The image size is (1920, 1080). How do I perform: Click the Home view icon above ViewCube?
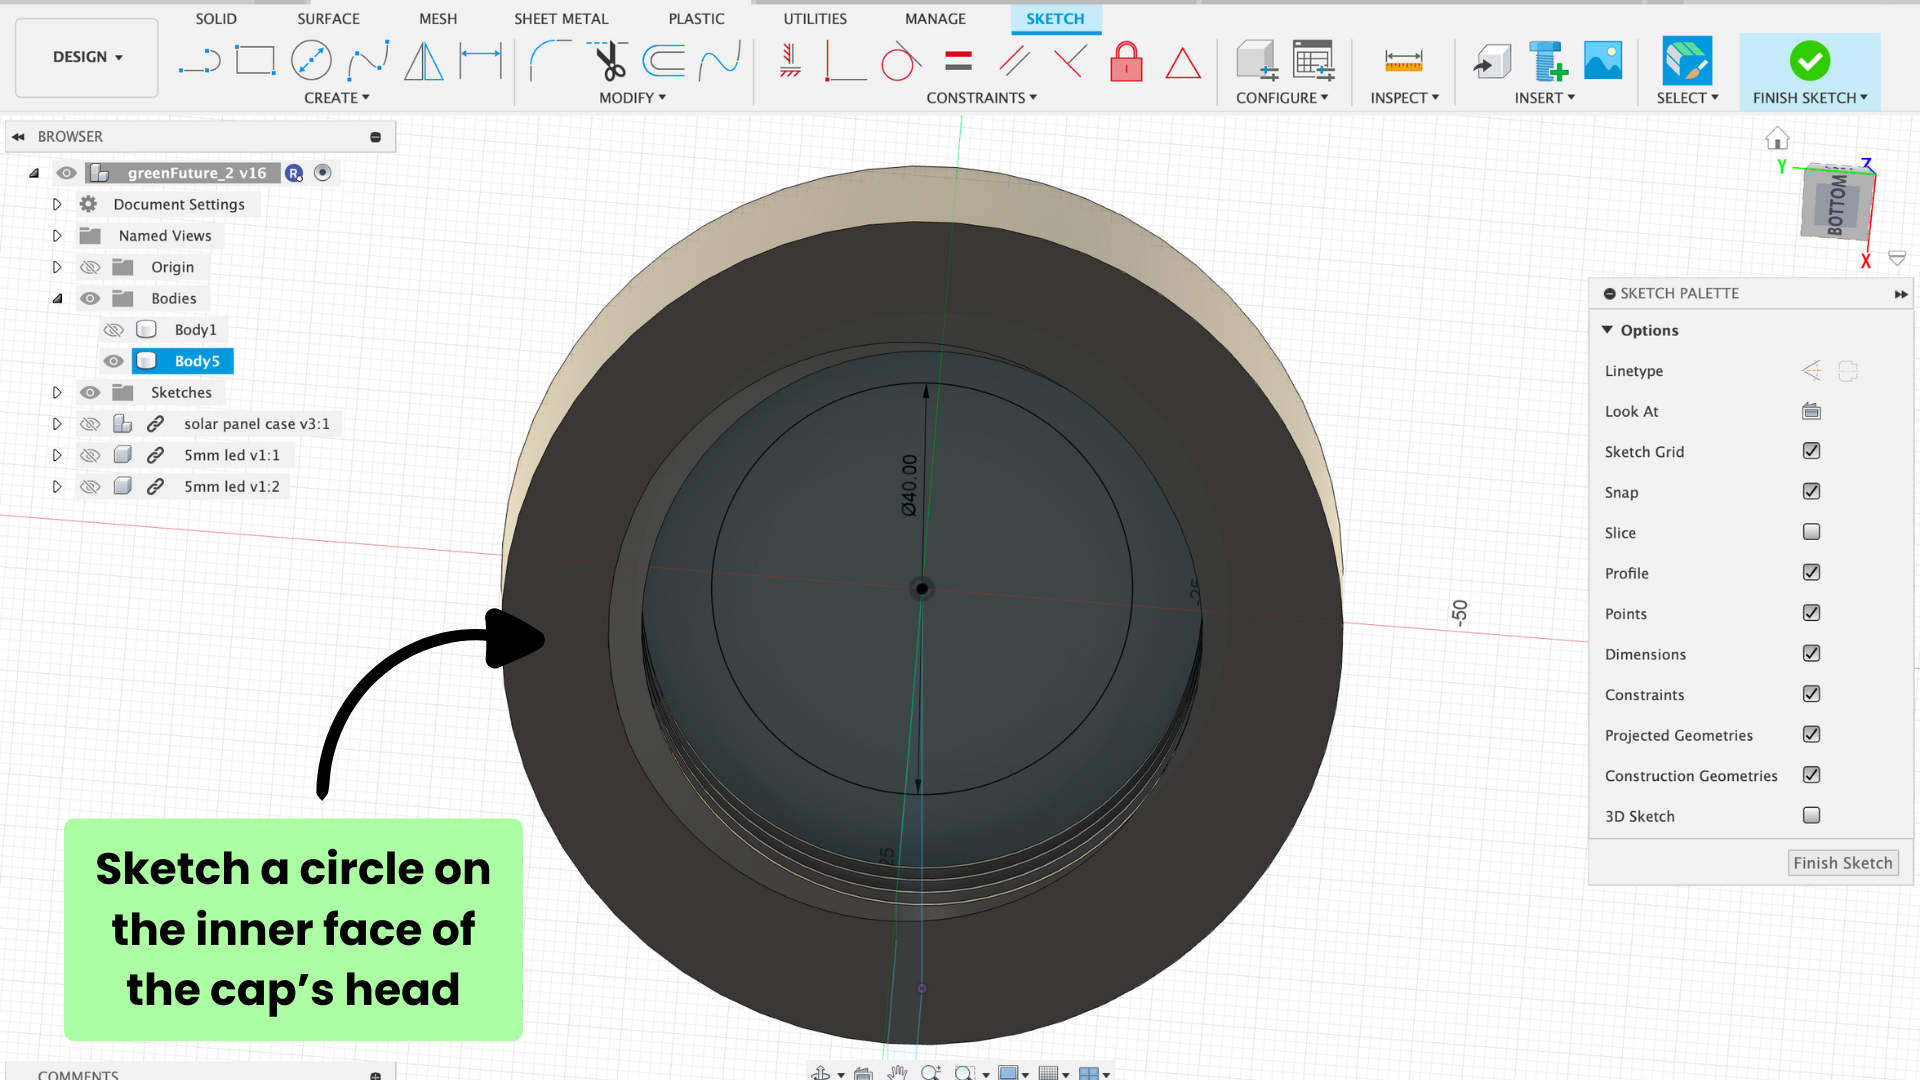(1777, 138)
